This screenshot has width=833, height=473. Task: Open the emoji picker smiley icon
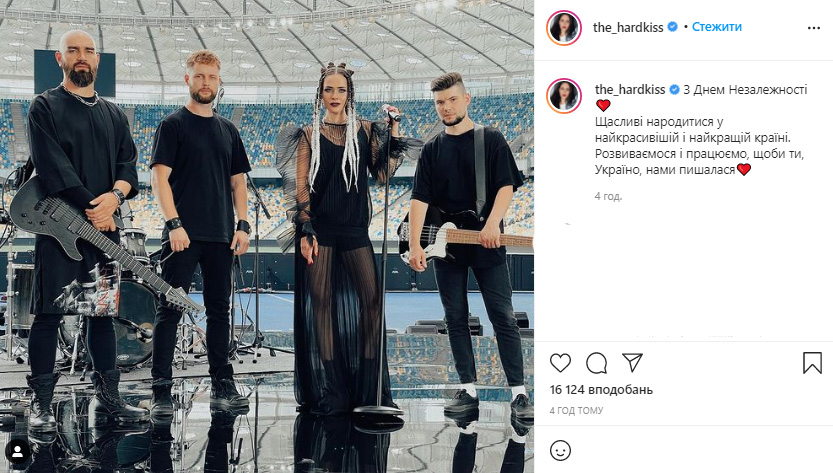point(560,451)
